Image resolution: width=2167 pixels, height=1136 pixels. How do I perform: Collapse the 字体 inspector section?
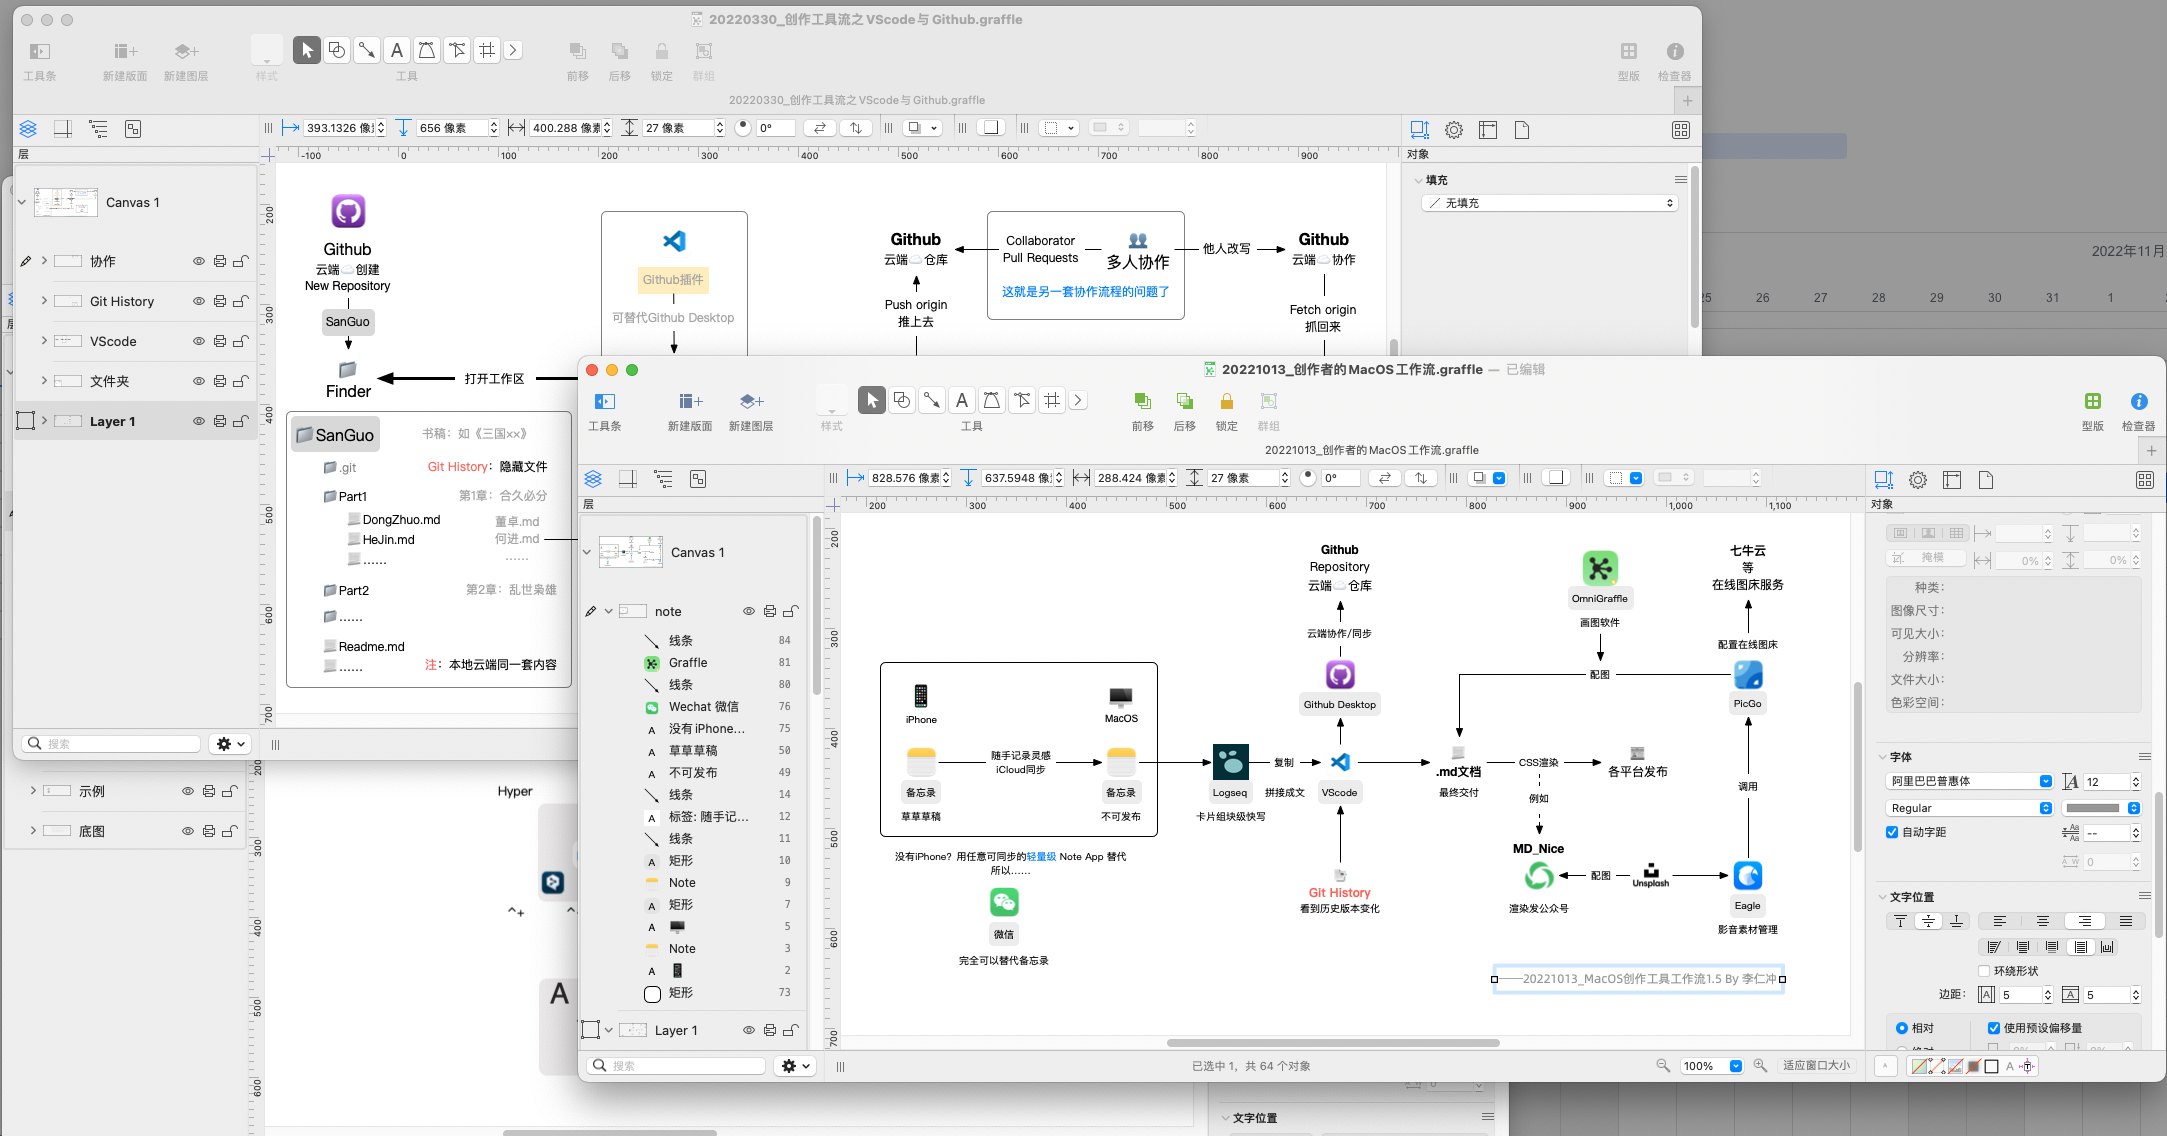[x=1882, y=757]
